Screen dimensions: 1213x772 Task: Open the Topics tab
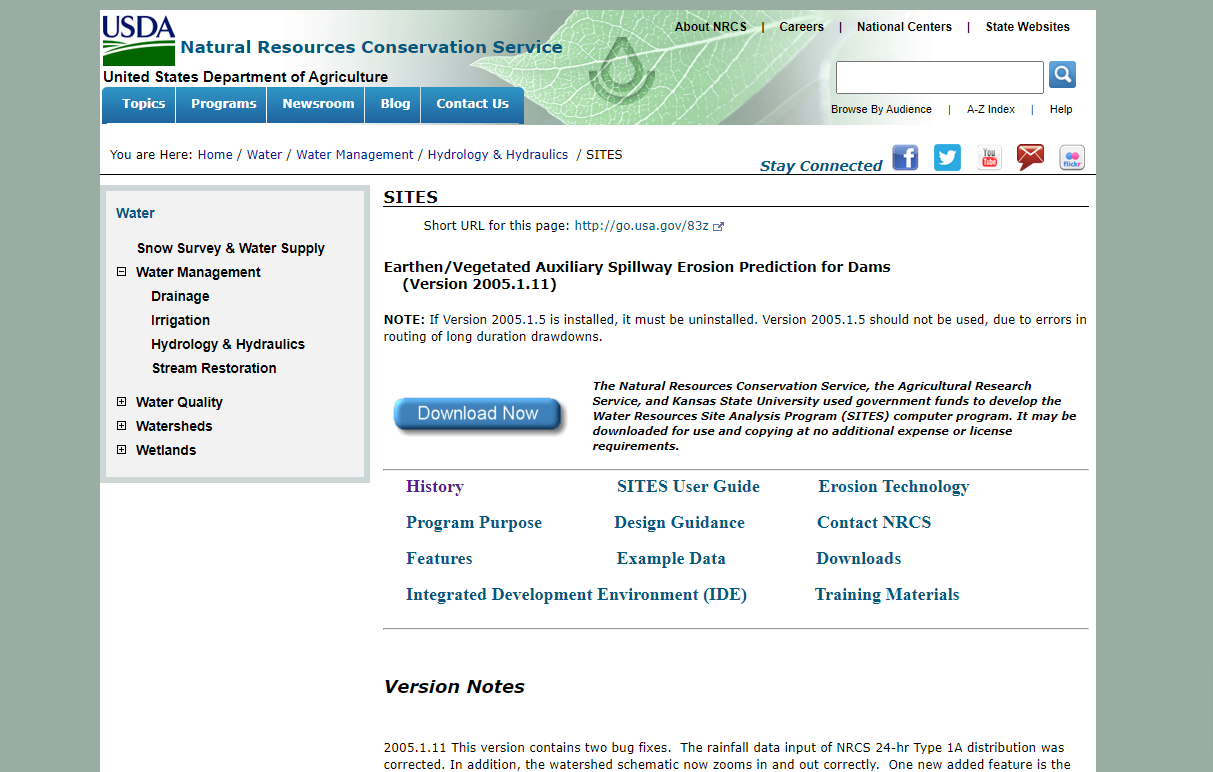tap(143, 104)
